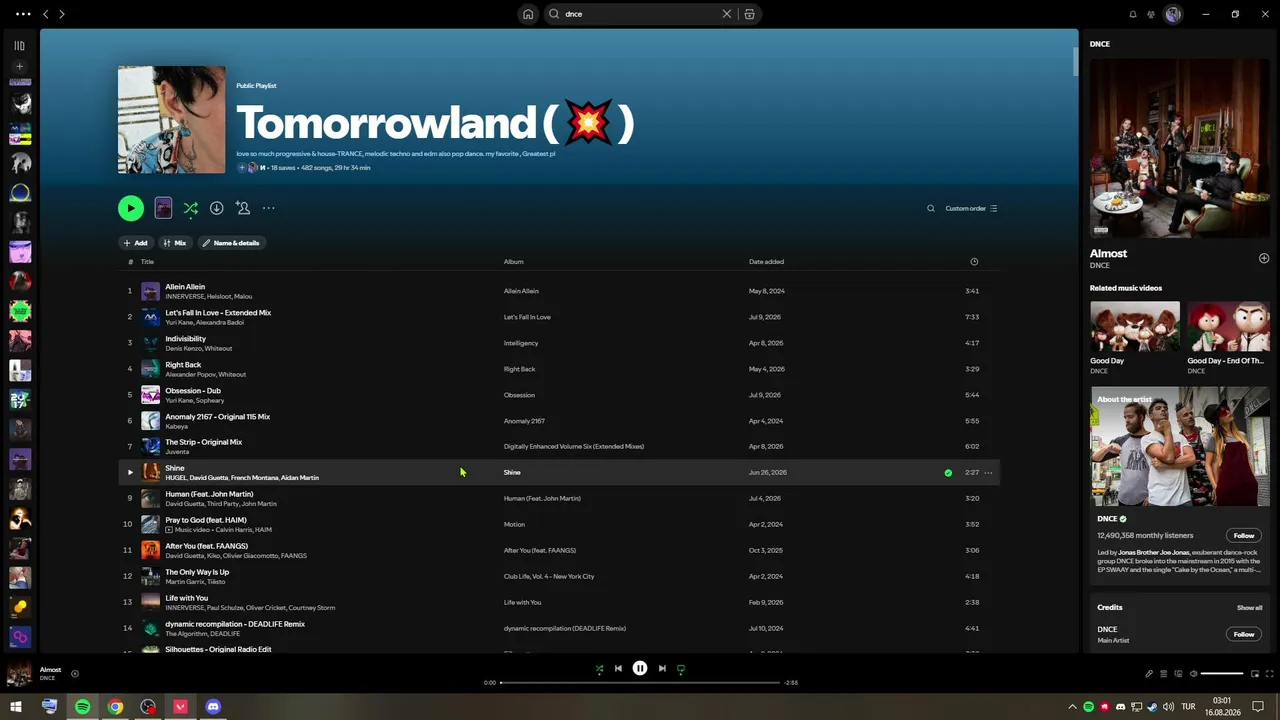Toggle shuffle in the bottom player controls
The height and width of the screenshot is (720, 1280).
(599, 669)
